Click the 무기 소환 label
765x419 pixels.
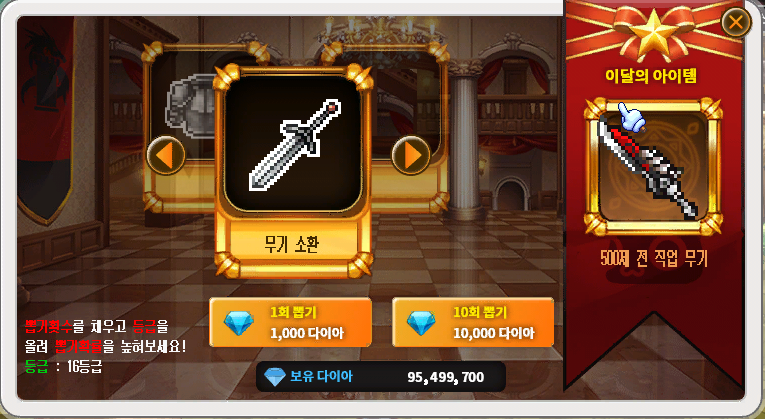pos(292,243)
